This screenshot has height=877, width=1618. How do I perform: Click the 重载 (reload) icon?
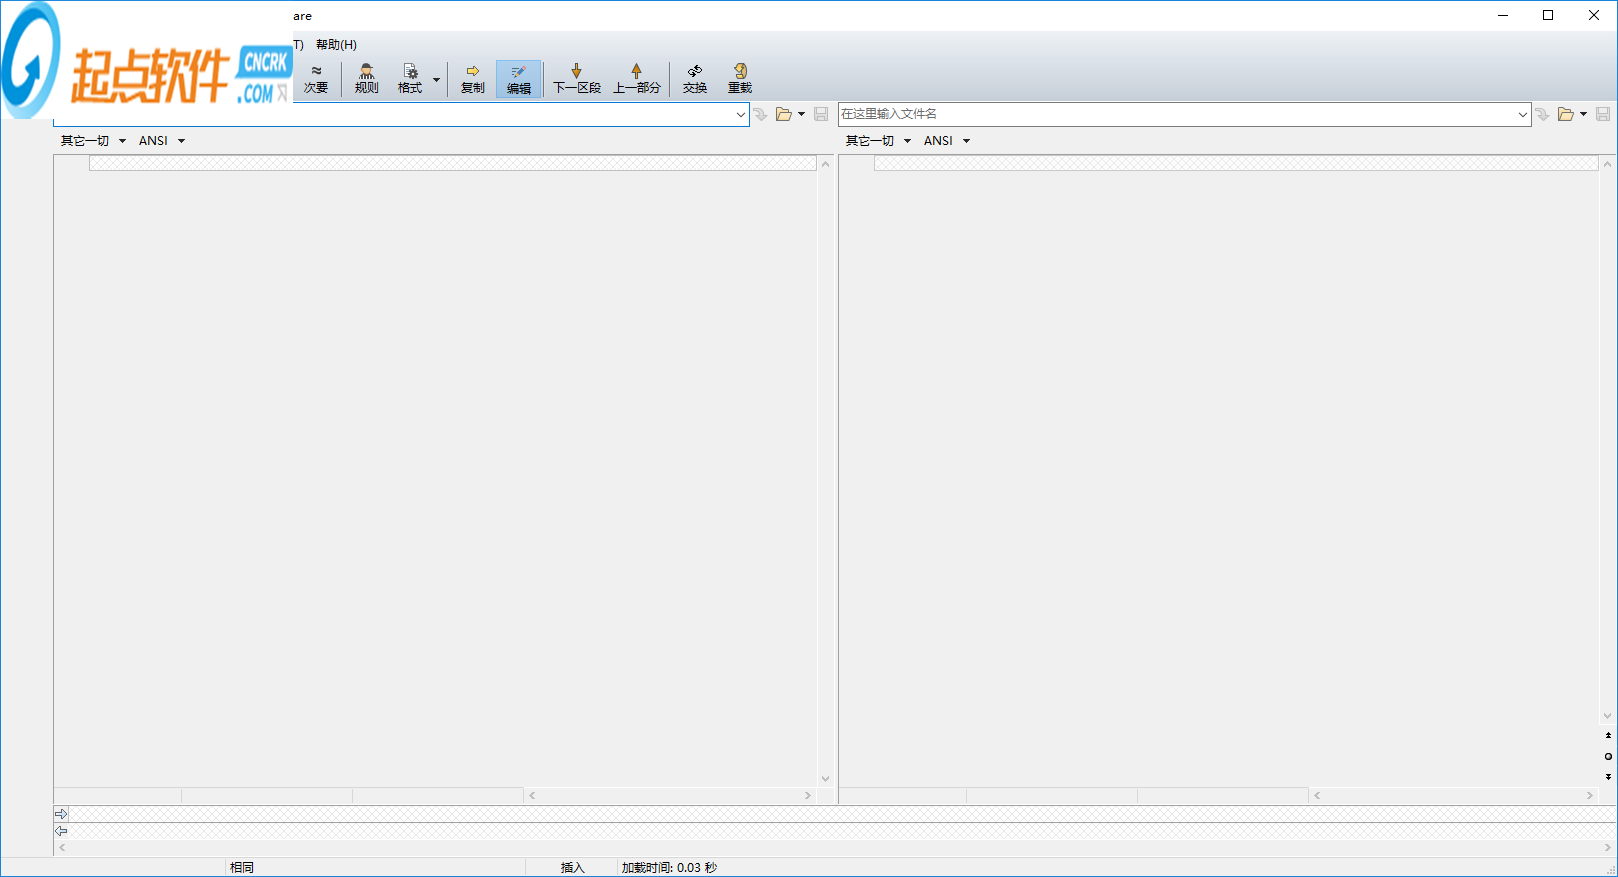(740, 79)
